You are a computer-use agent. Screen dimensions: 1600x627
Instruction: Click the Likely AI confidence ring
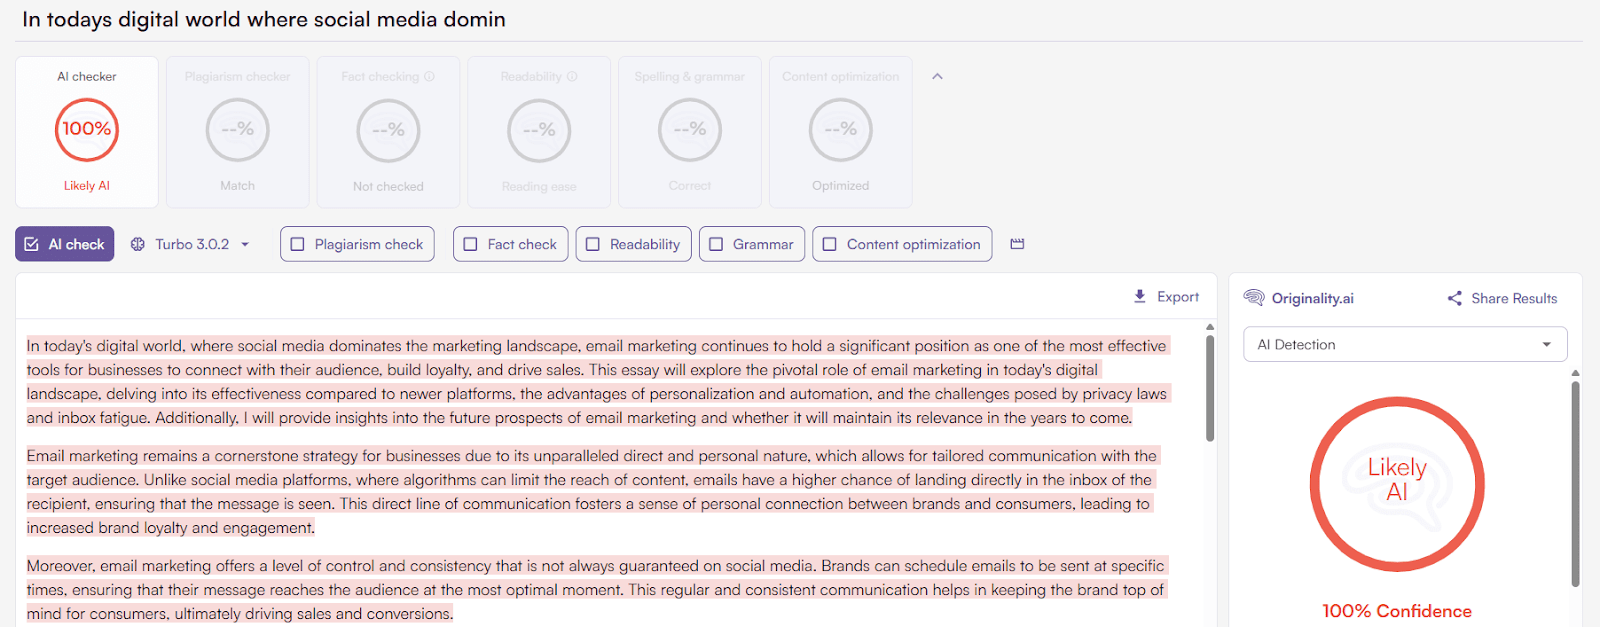[1397, 484]
